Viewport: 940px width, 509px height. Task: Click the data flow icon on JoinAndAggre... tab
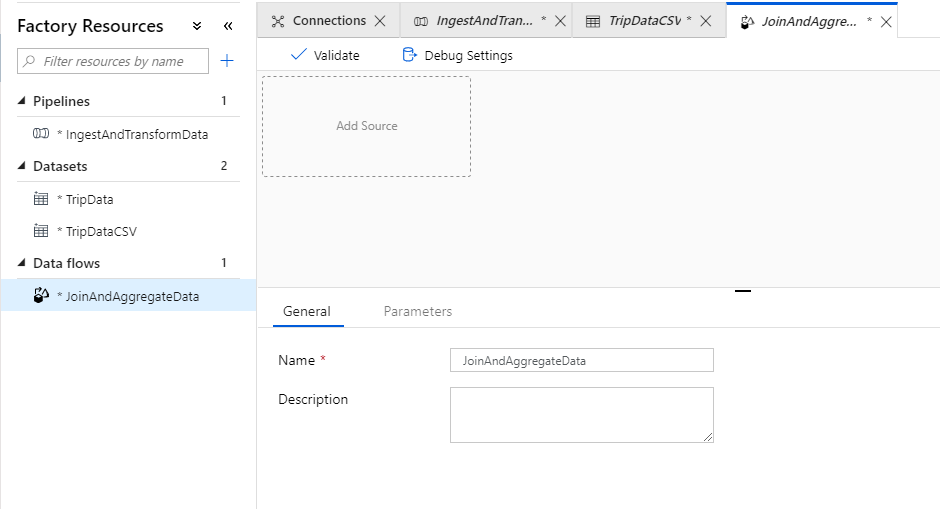tap(747, 22)
